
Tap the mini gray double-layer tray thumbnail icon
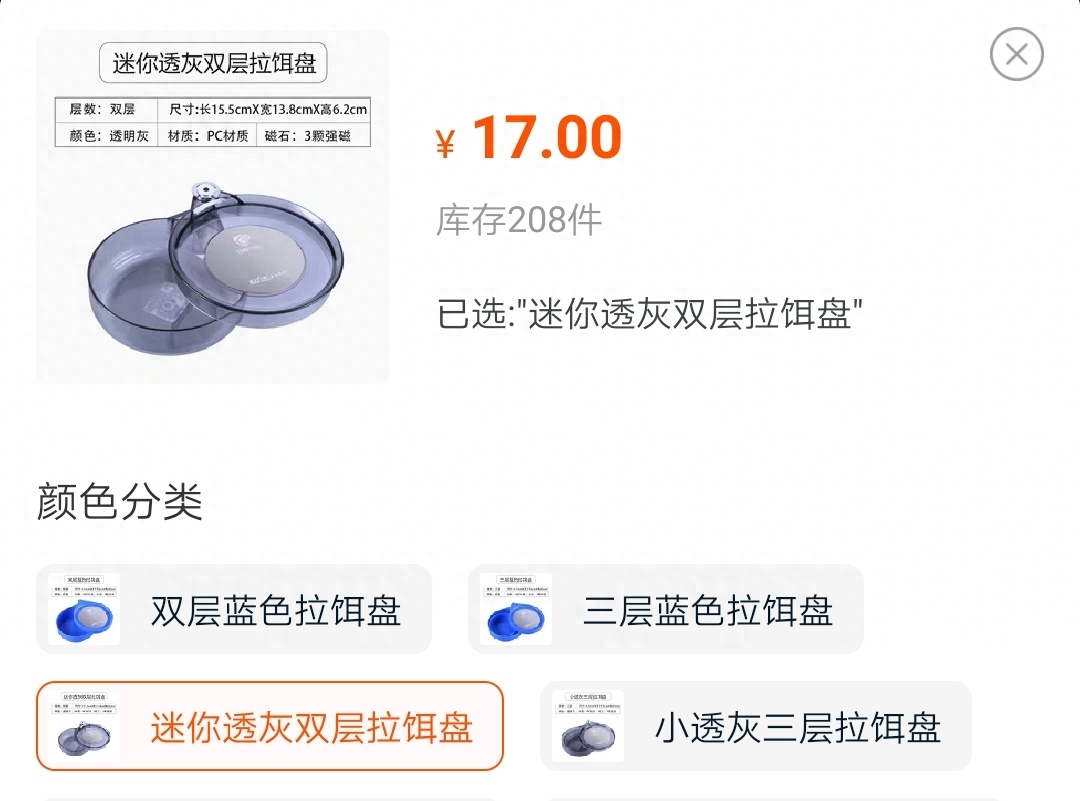tap(84, 726)
